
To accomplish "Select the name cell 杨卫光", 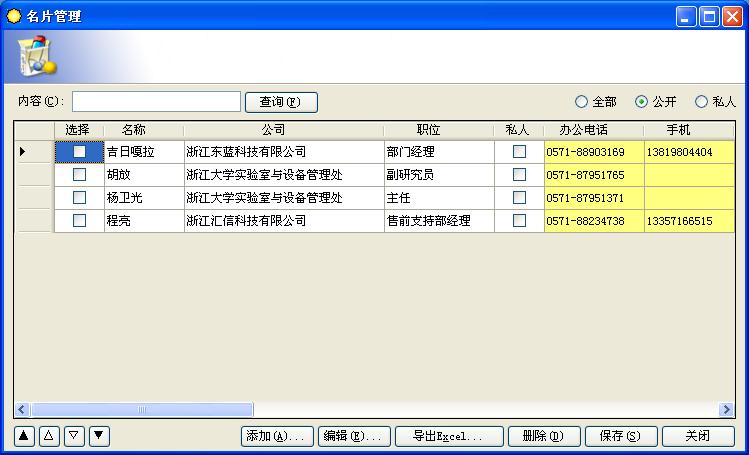I will [144, 198].
